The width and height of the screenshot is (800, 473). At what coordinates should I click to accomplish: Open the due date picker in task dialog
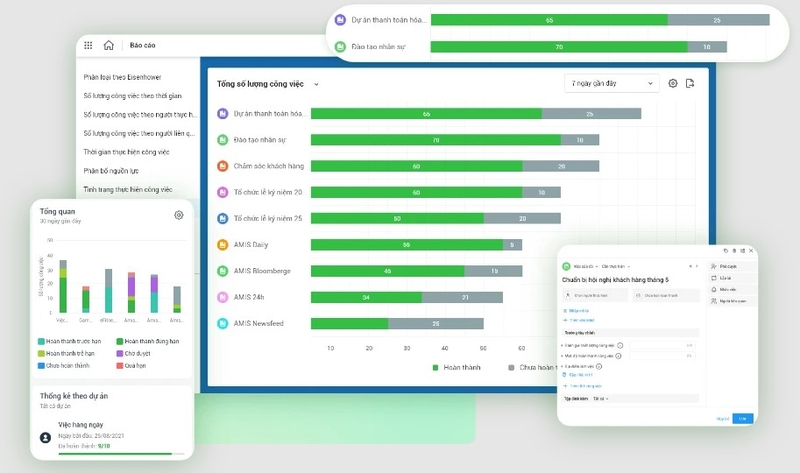pyautogui.click(x=666, y=295)
